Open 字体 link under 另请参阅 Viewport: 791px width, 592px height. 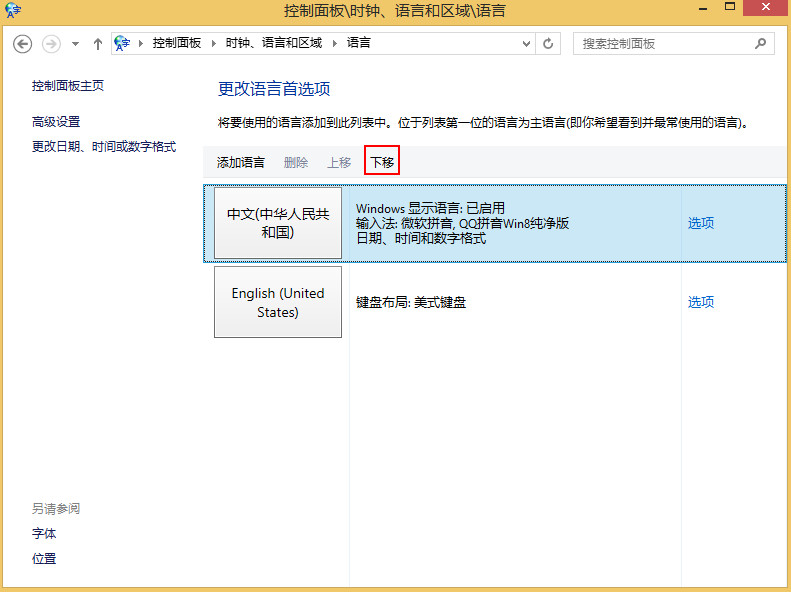tap(44, 534)
